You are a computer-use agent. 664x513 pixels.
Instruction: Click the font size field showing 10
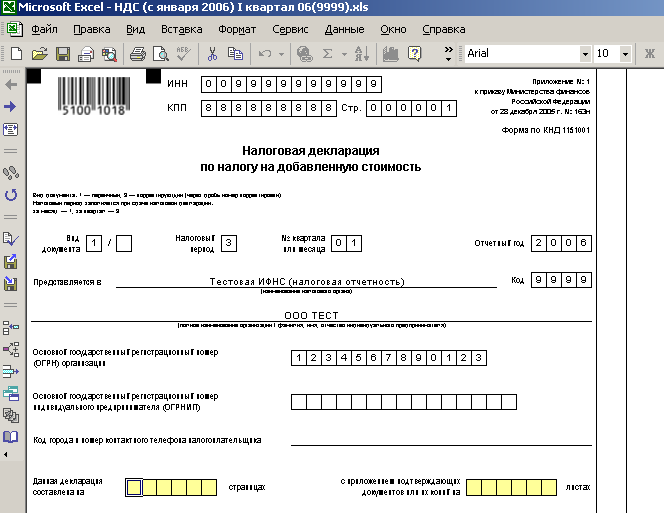(607, 54)
